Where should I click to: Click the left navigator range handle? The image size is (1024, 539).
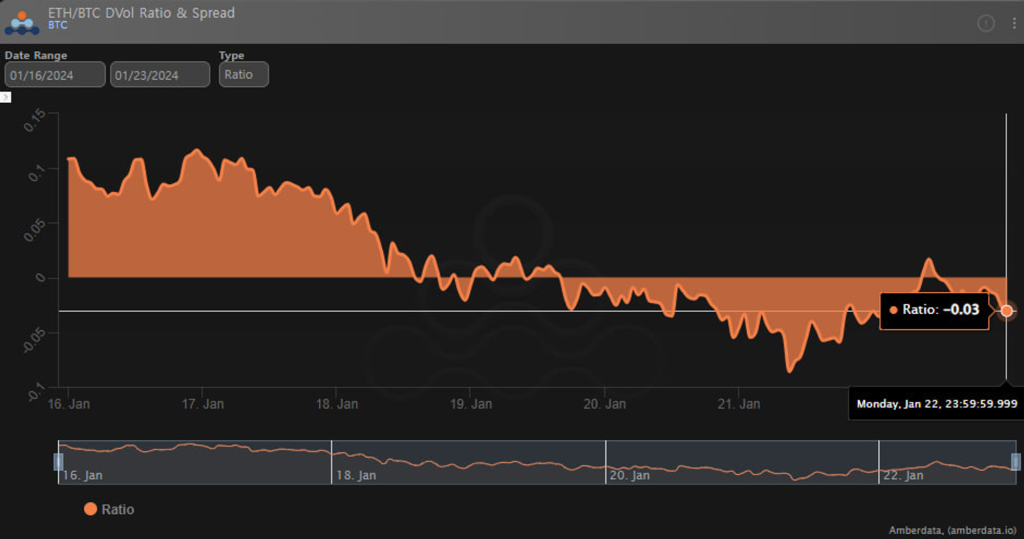click(58, 461)
